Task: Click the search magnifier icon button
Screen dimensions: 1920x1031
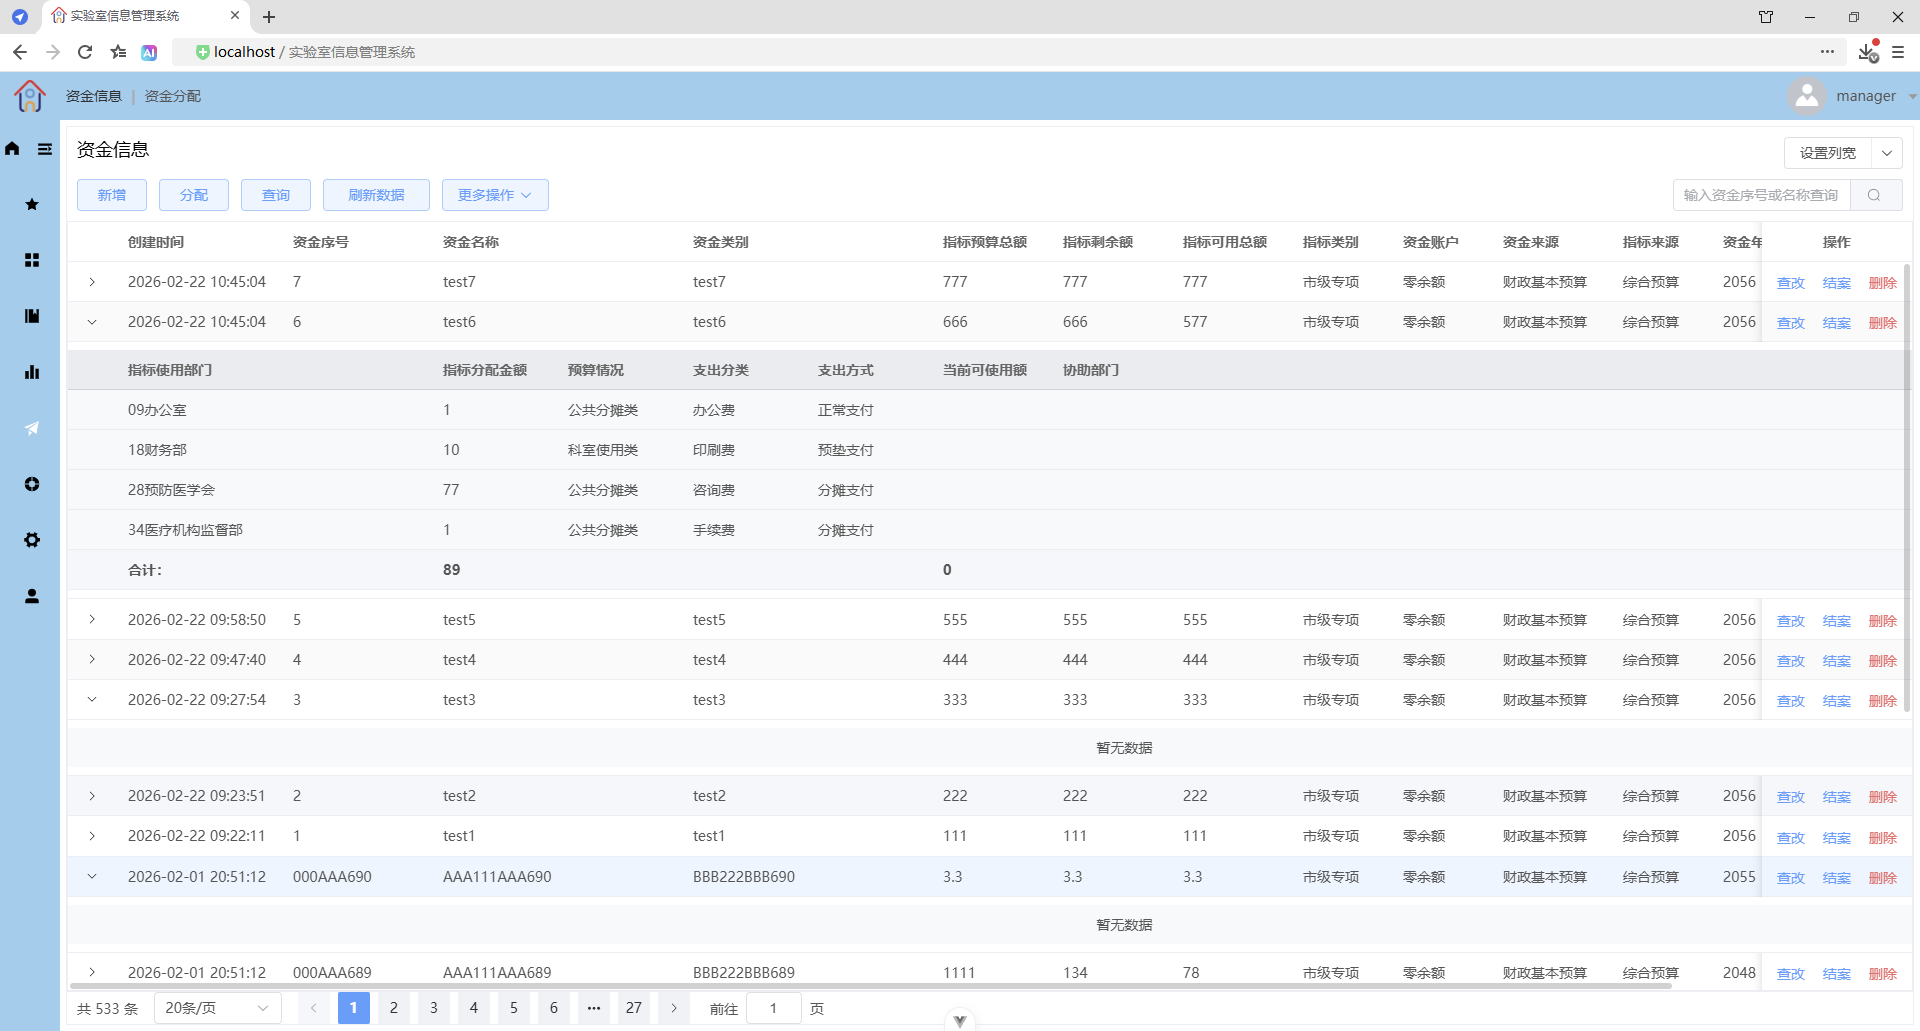Action: click(x=1875, y=195)
